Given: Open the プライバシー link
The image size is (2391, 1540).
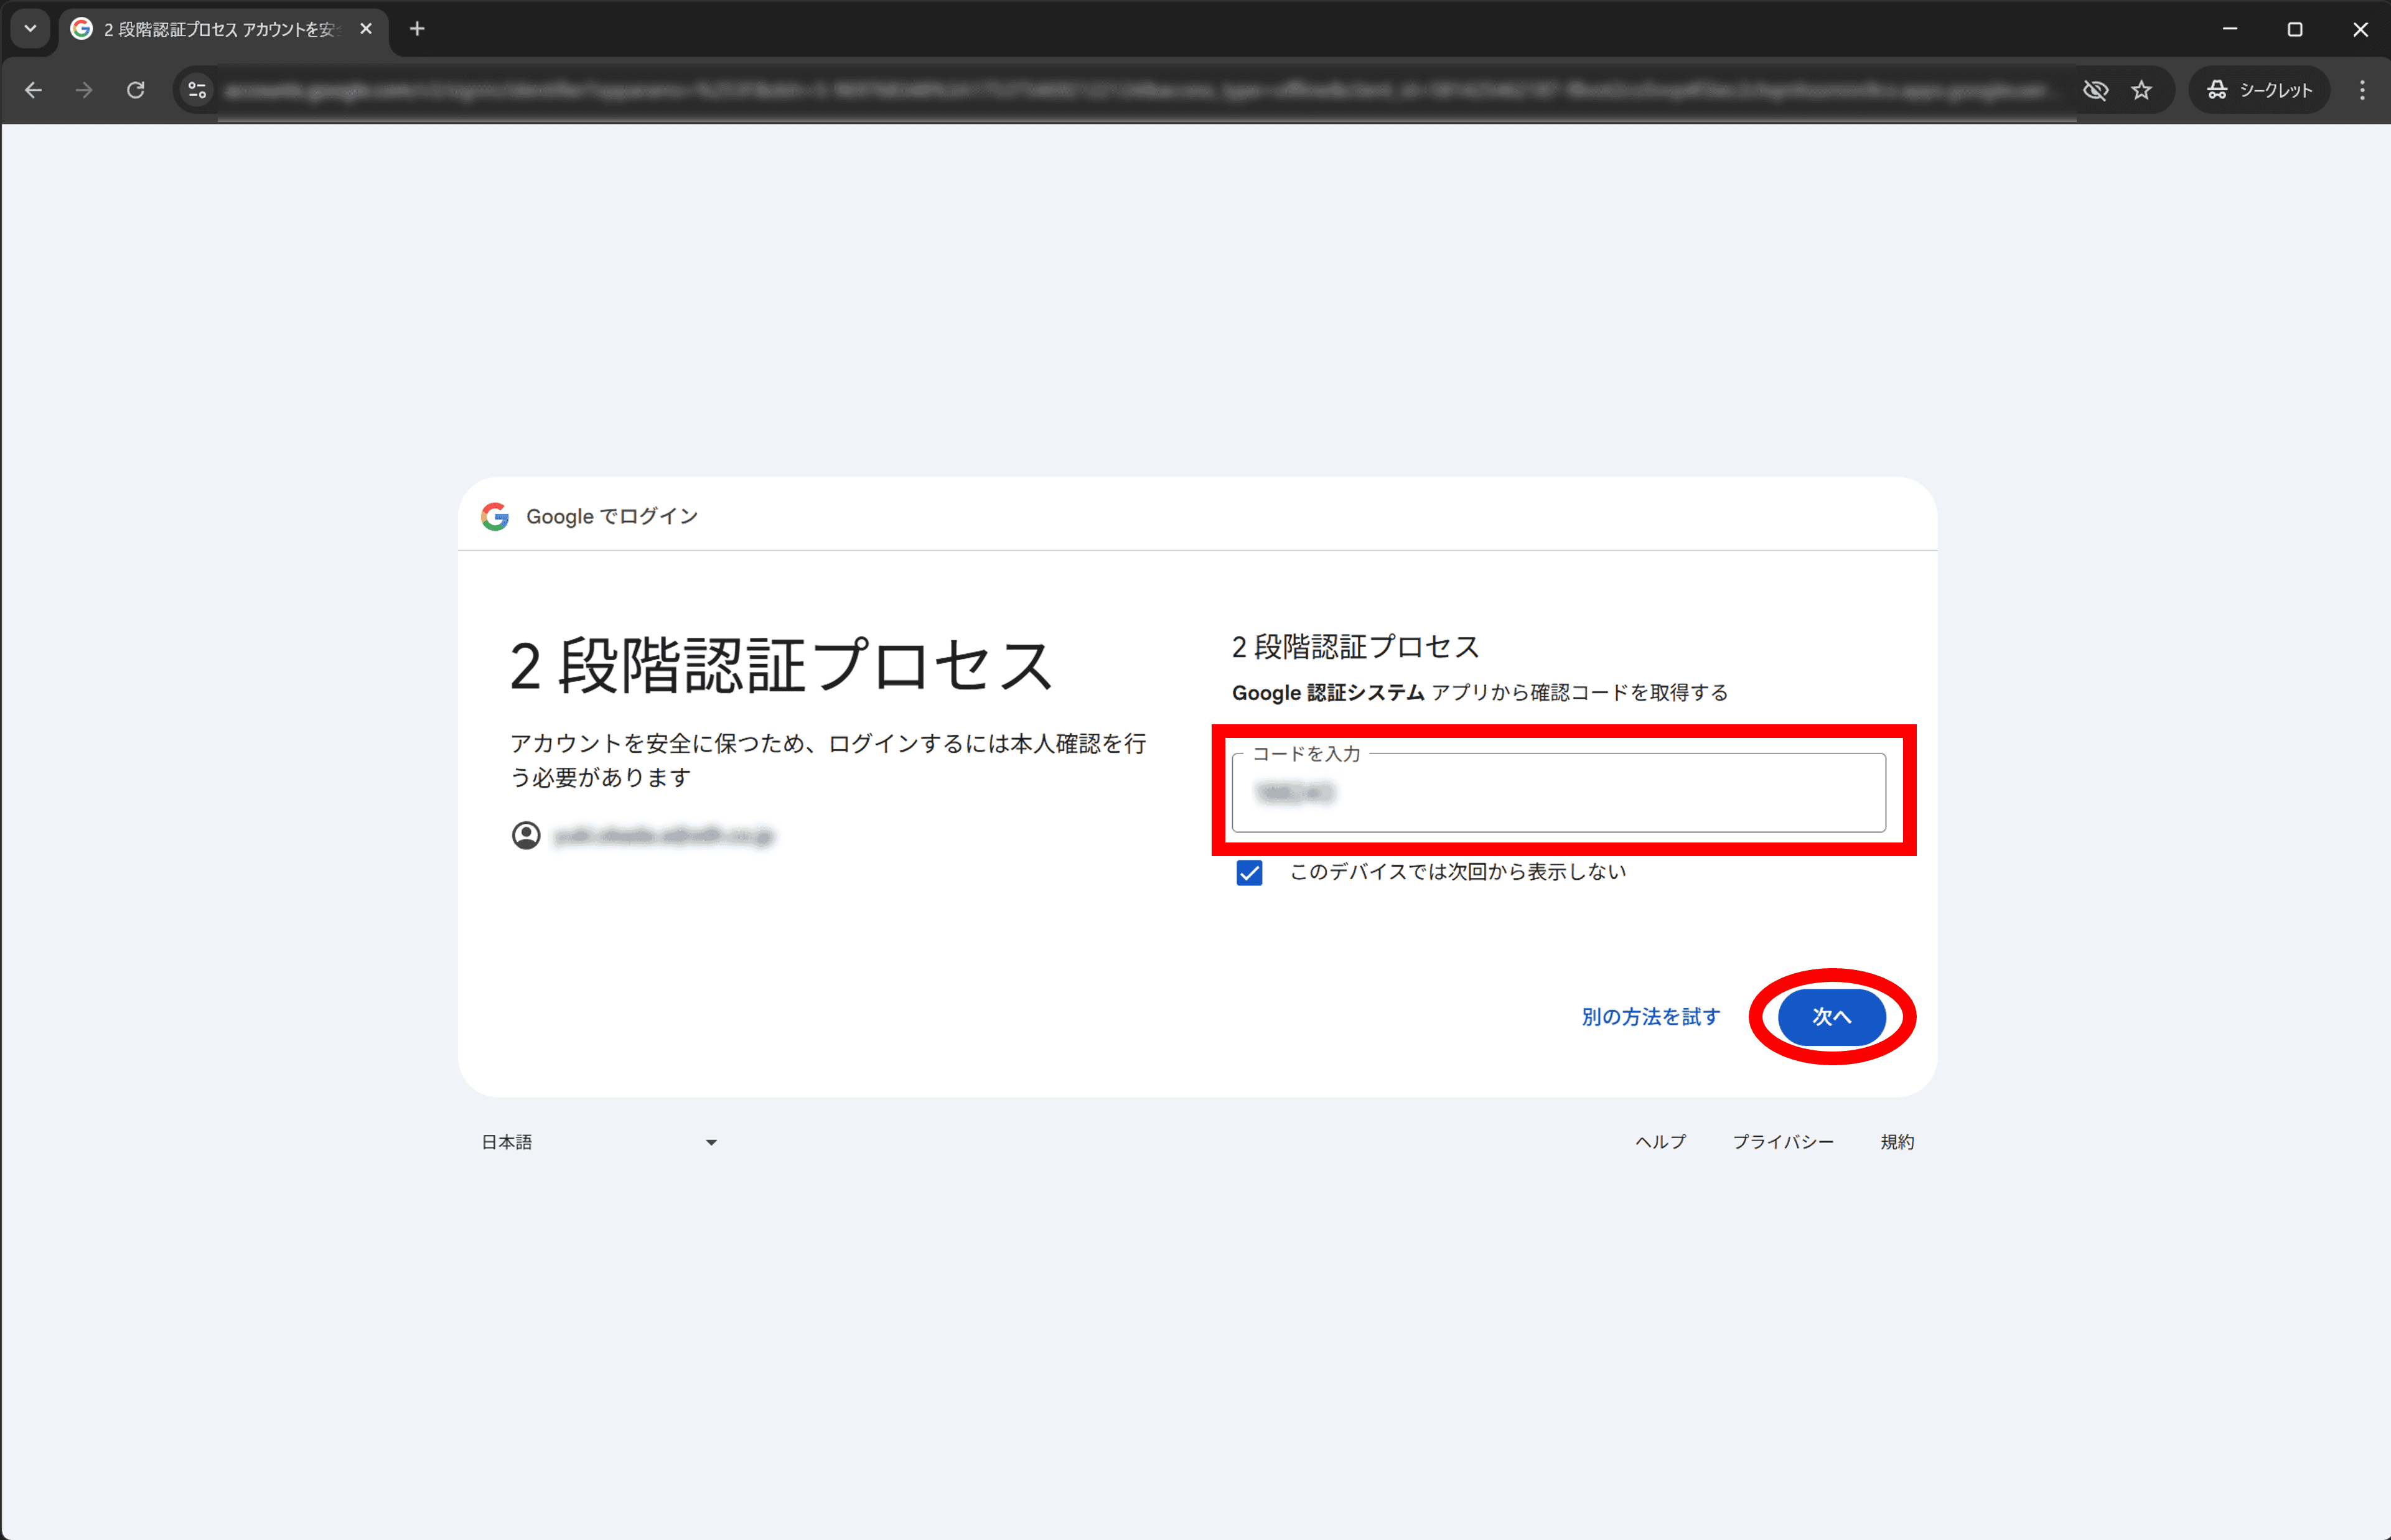Looking at the screenshot, I should pyautogui.click(x=1783, y=1142).
